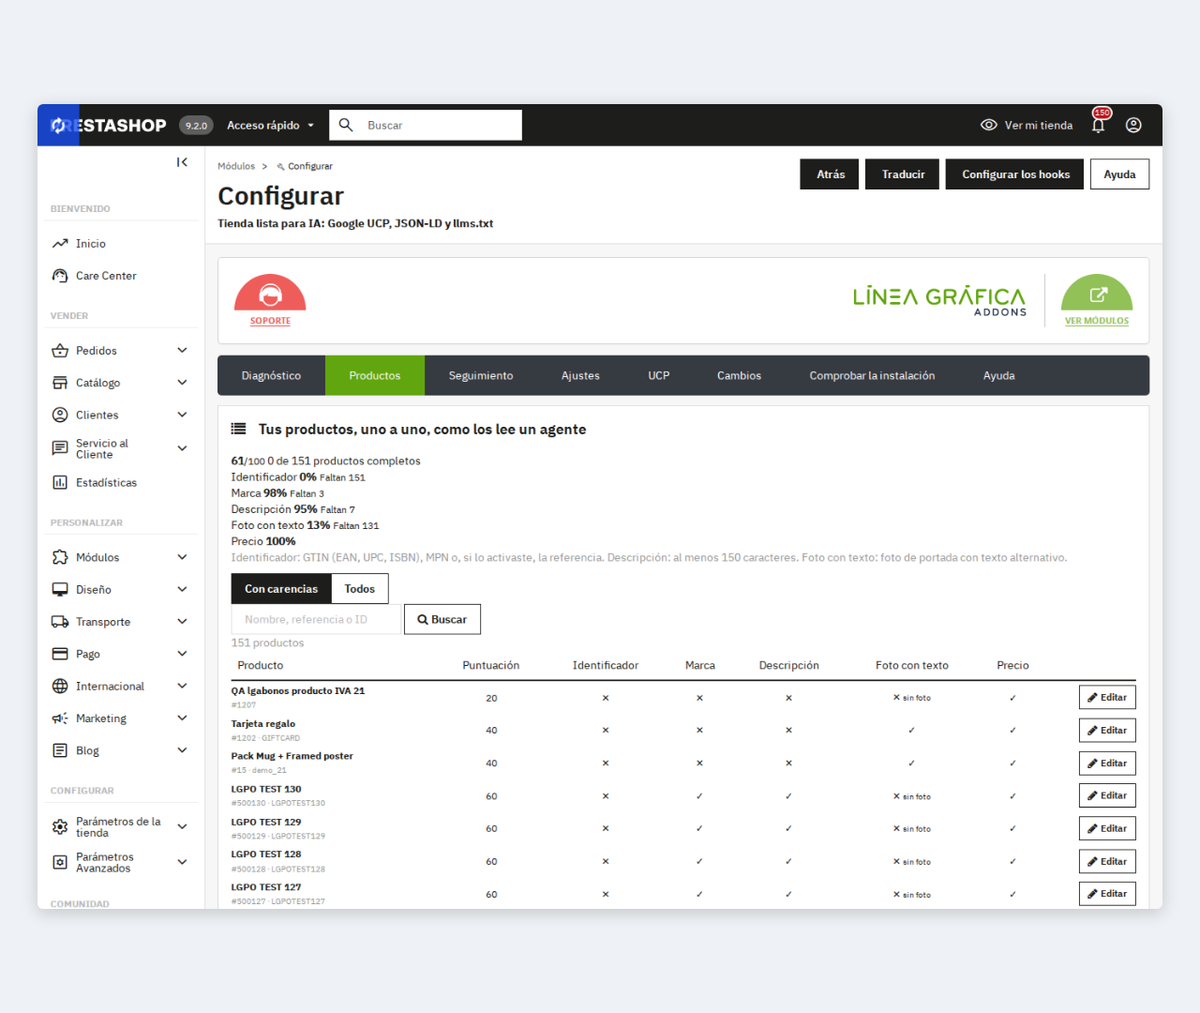The image size is (1200, 1013).
Task: Expand the Catálogo submenu chevron
Action: pyautogui.click(x=182, y=382)
